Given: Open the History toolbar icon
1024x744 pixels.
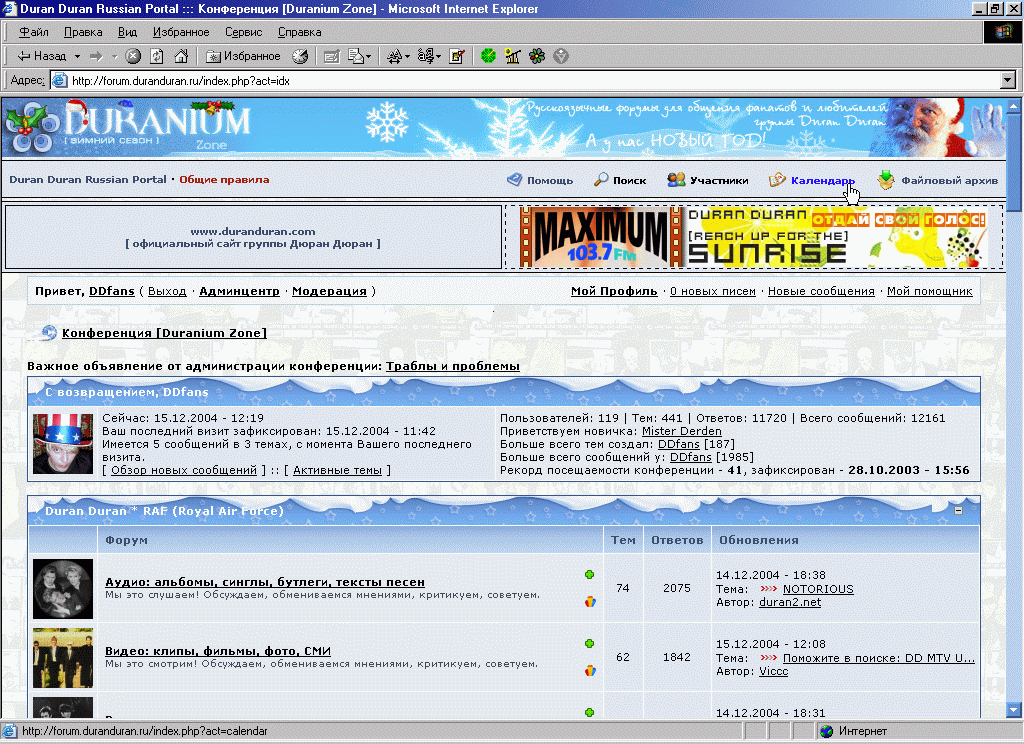Looking at the screenshot, I should tap(299, 57).
